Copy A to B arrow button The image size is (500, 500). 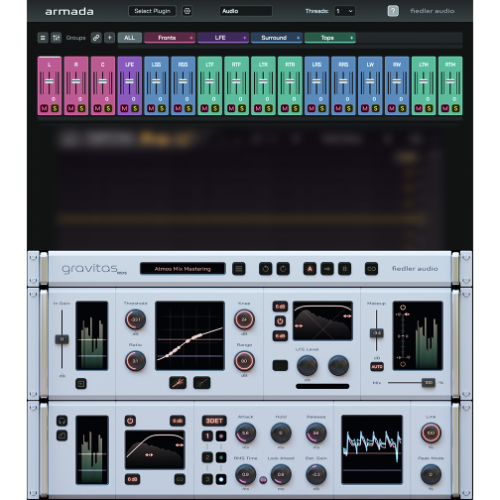[327, 269]
